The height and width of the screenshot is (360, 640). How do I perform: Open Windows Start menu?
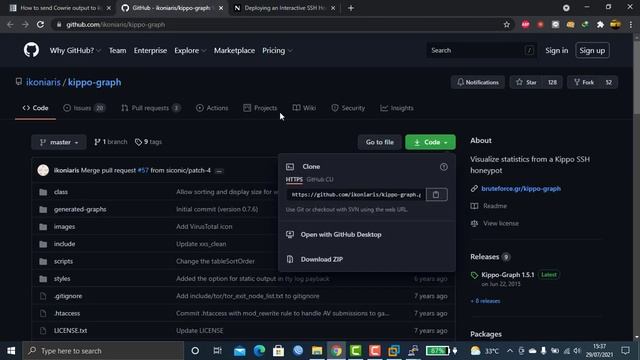click(11, 351)
